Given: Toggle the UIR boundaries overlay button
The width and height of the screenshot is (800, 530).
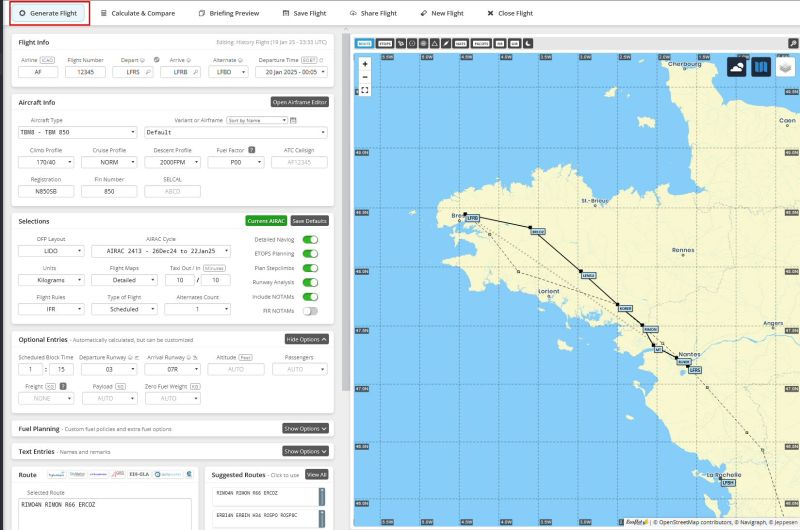Looking at the screenshot, I should (x=514, y=43).
